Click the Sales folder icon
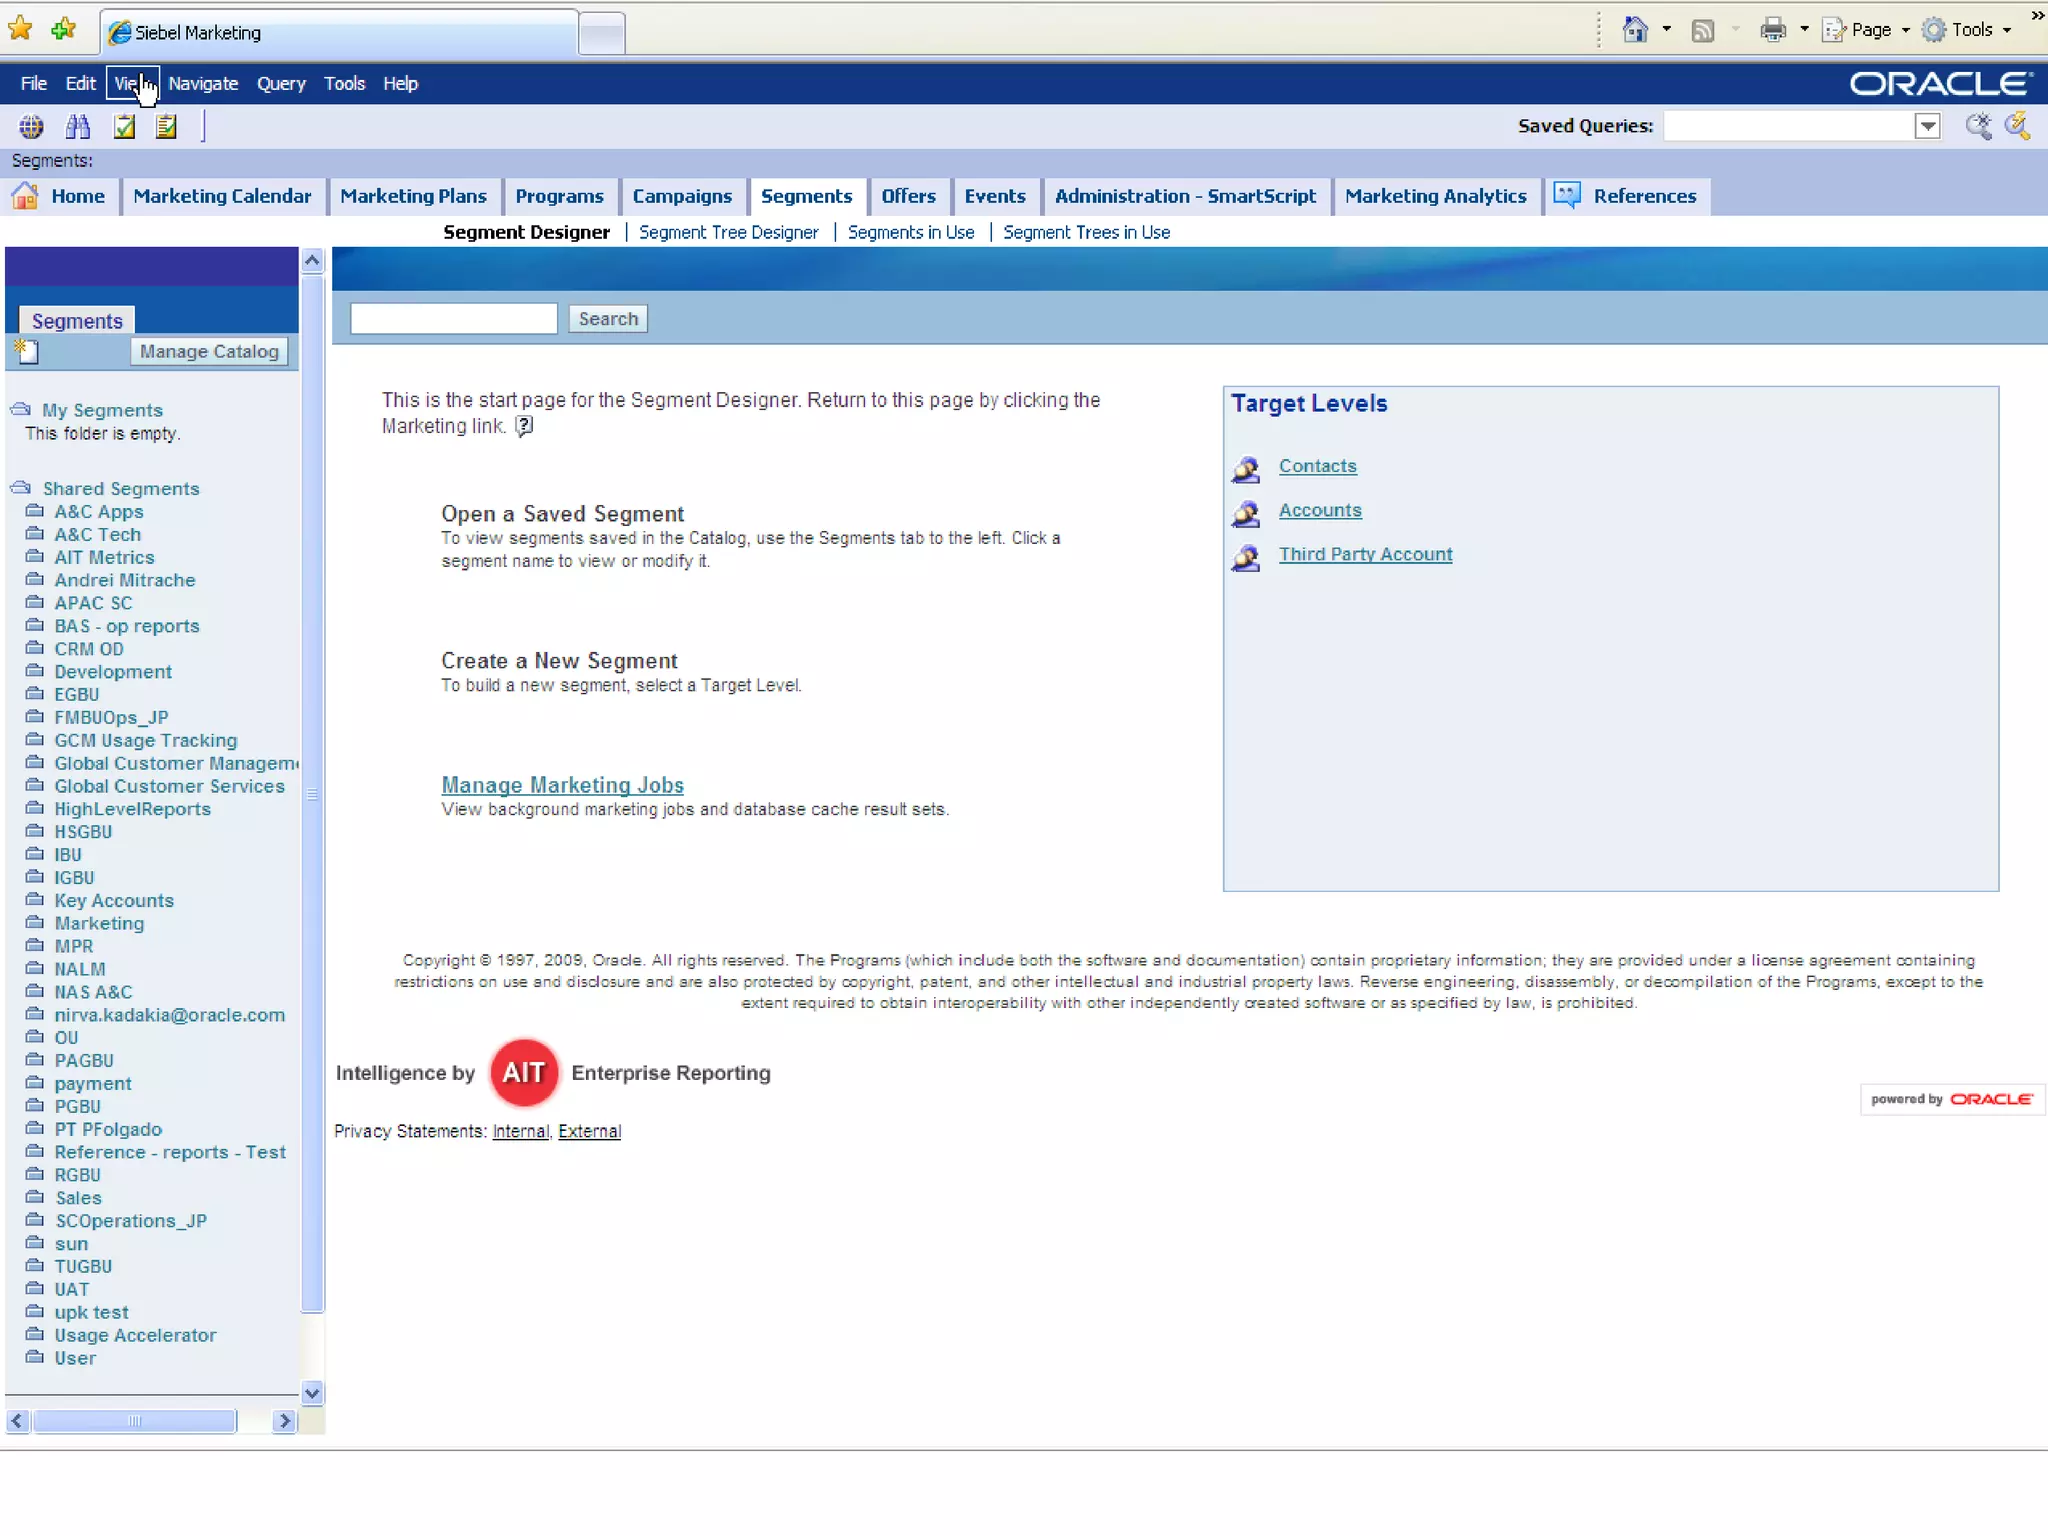 tap(35, 1197)
